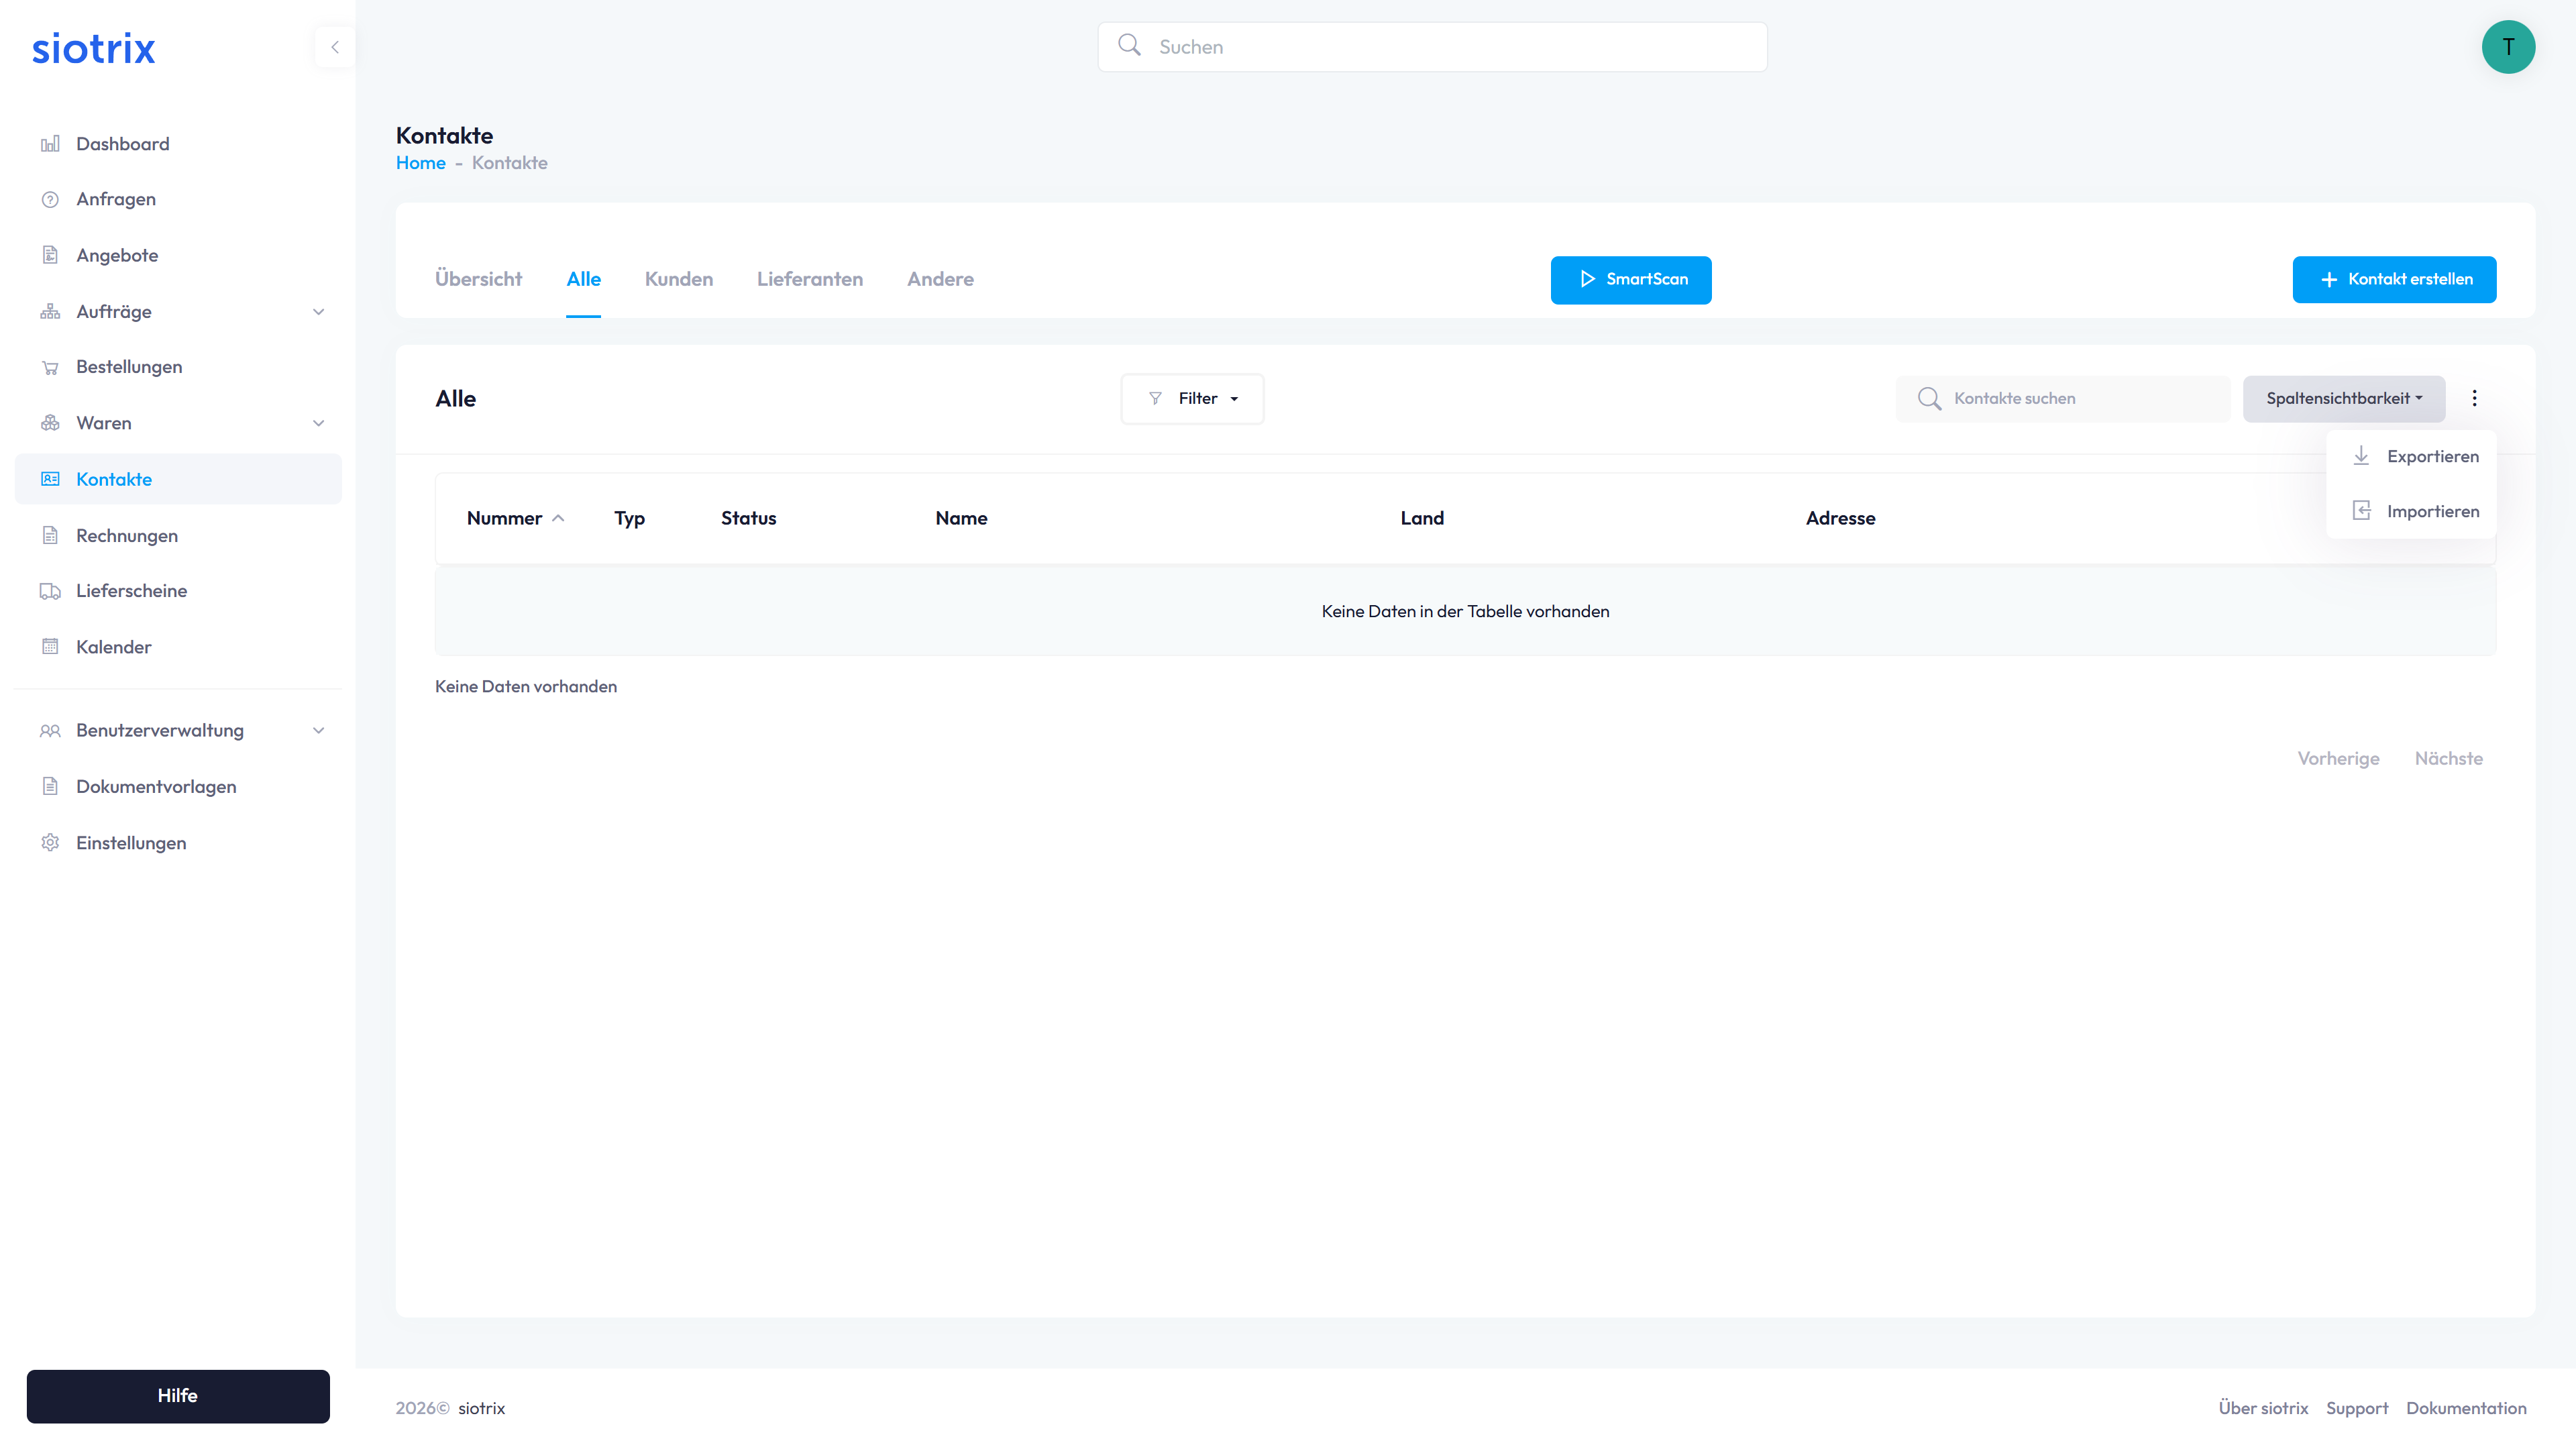Select Importieren from the menu
This screenshot has height=1449, width=2576.
click(2431, 512)
